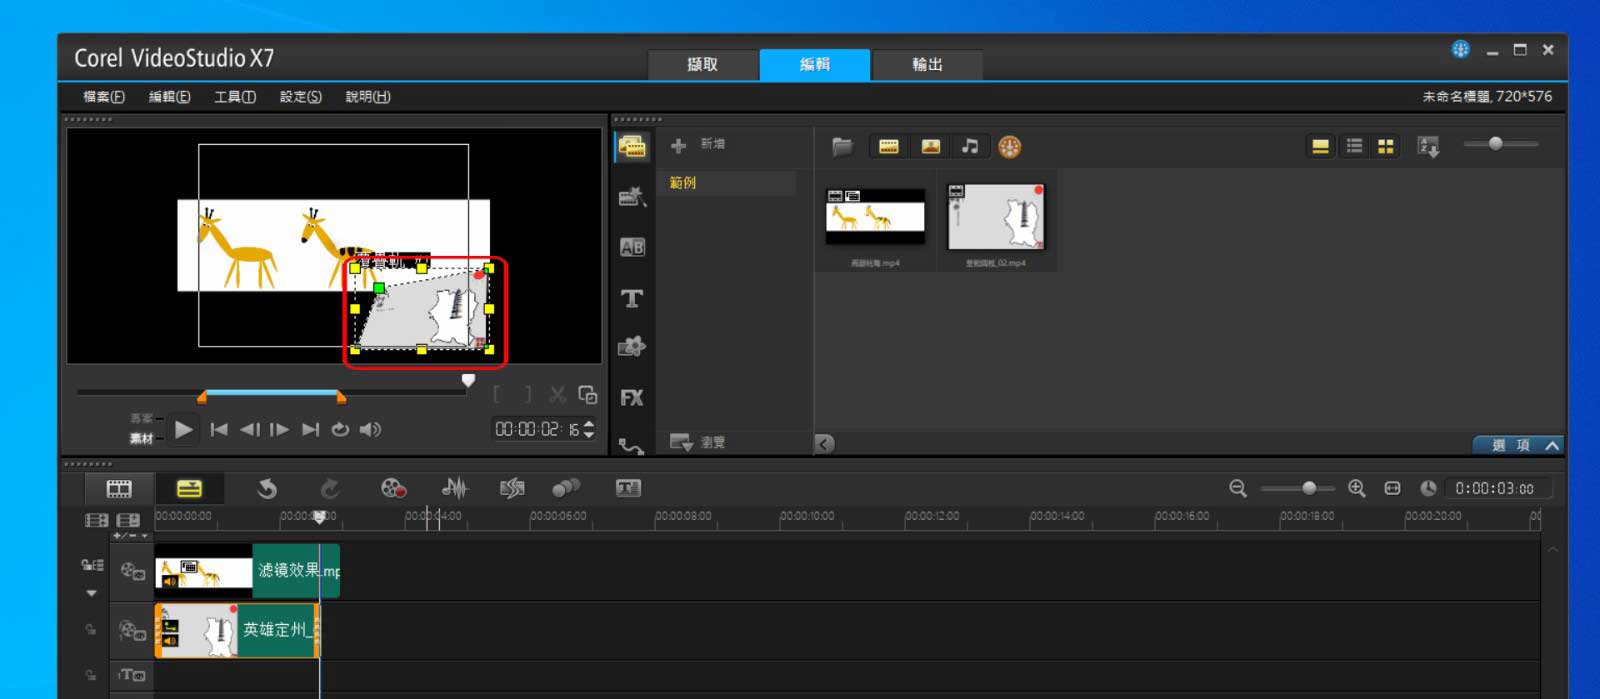The height and width of the screenshot is (699, 1600).
Task: Open the Title (T) library
Action: [632, 298]
